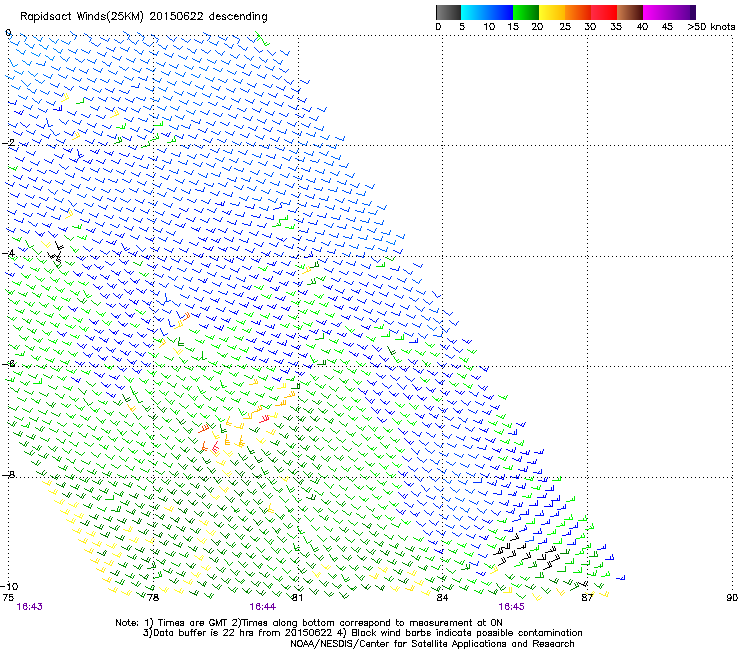Viewport: 740px width, 650px height.
Task: Select the '10' label under the color scale
Action: 489,27
